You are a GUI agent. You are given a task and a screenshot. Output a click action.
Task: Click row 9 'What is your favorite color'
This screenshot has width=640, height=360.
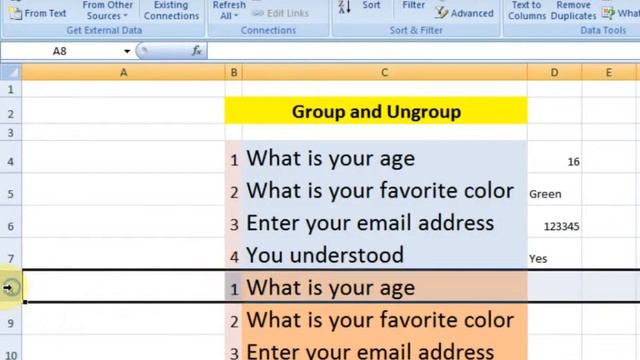(x=384, y=319)
